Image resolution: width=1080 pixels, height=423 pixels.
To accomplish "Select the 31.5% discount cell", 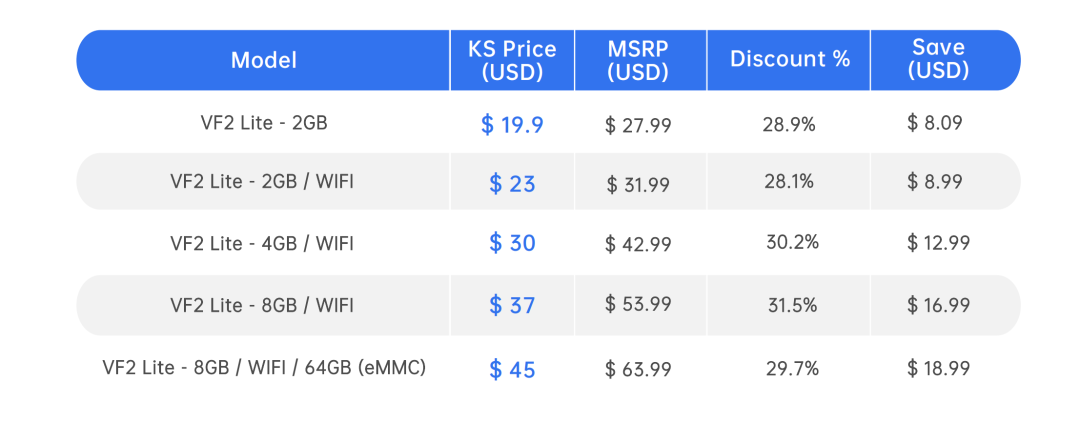I will (793, 305).
